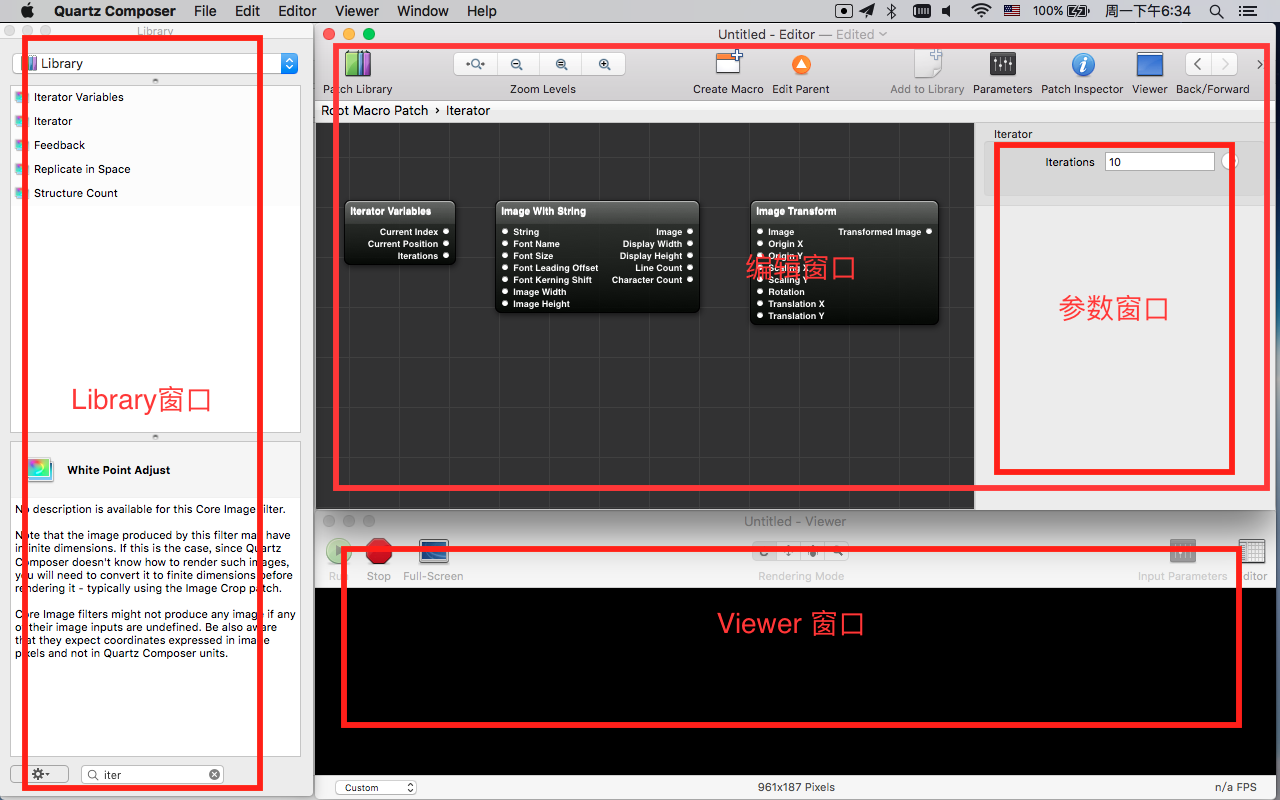
Task: Select Structure Count in the library
Action: pyautogui.click(x=155, y=193)
